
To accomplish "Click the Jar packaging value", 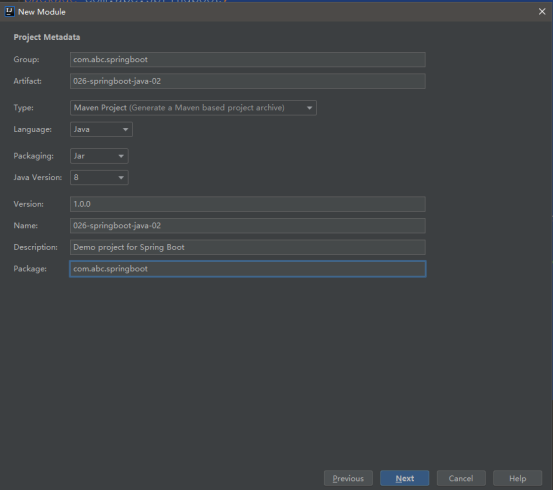I will (79, 156).
